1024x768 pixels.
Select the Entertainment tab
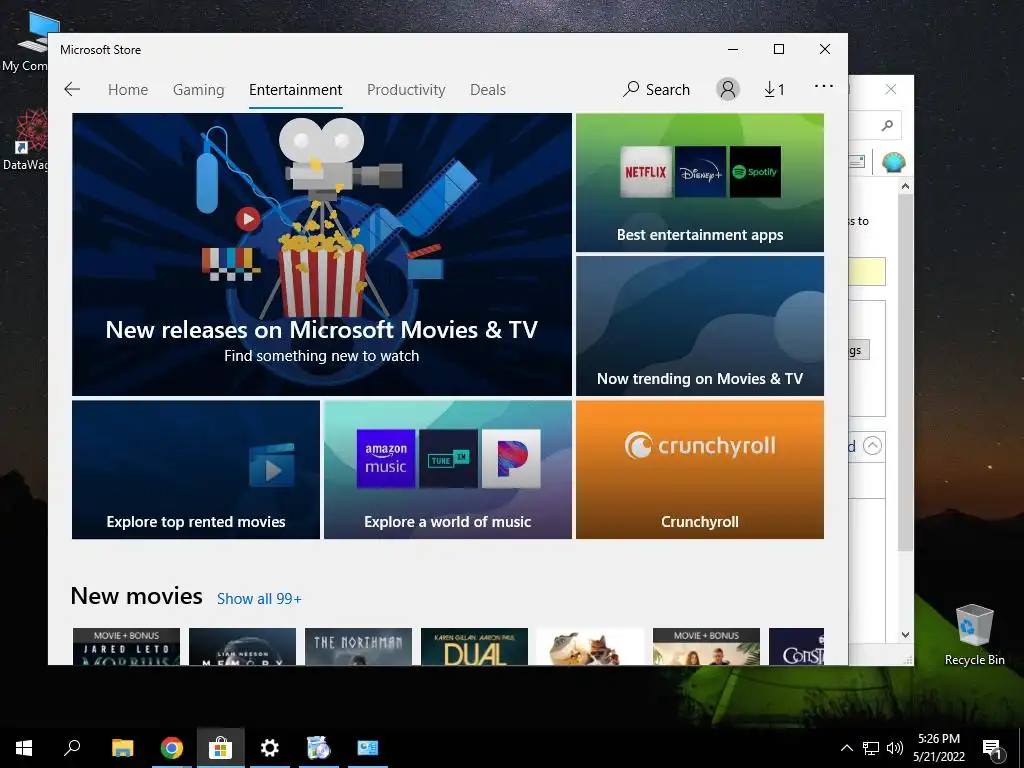(295, 89)
